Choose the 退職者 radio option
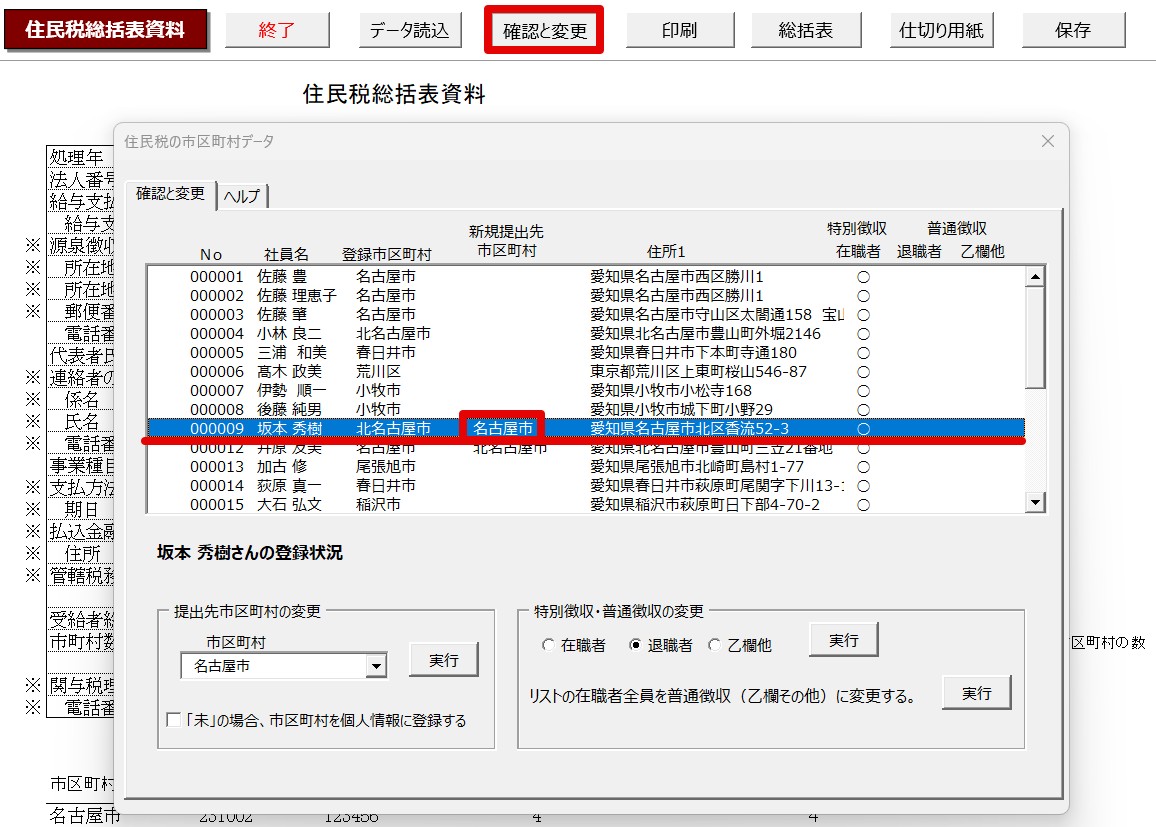The image size is (1156, 827). (635, 646)
